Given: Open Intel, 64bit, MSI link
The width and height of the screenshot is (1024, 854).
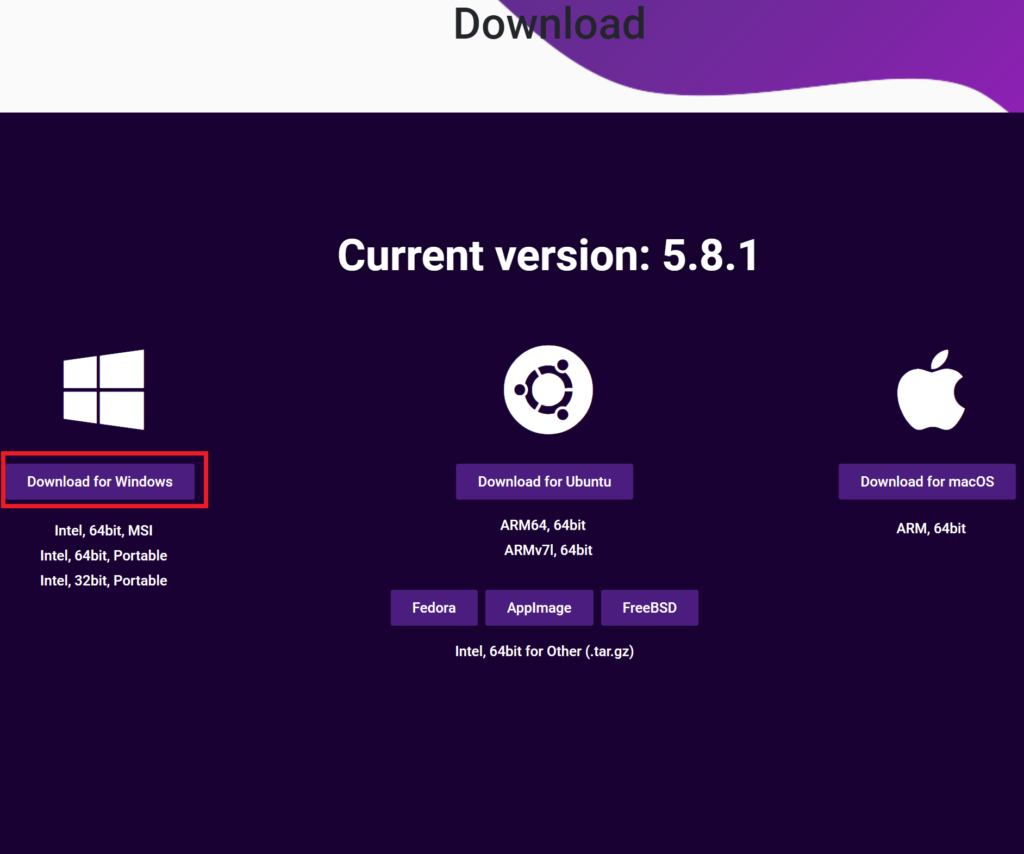Looking at the screenshot, I should pos(103,530).
